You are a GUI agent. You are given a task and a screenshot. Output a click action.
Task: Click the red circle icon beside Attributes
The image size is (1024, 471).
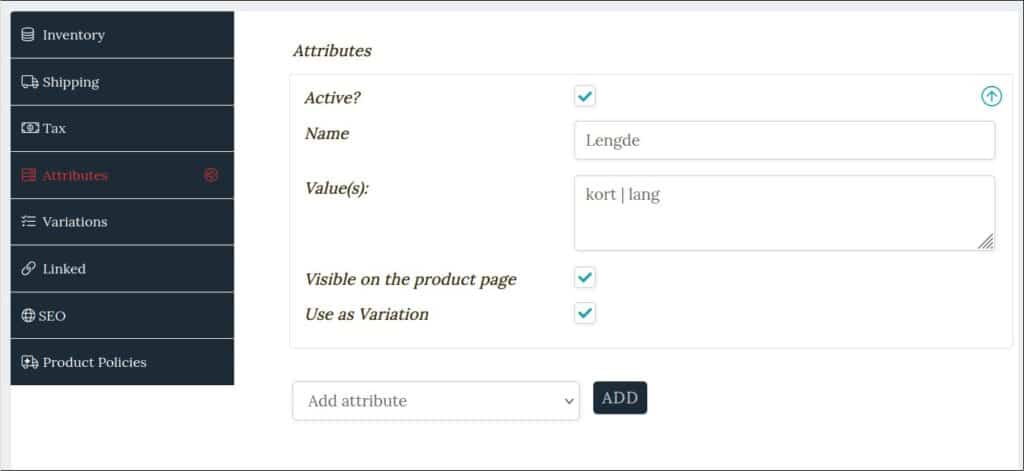pos(211,175)
